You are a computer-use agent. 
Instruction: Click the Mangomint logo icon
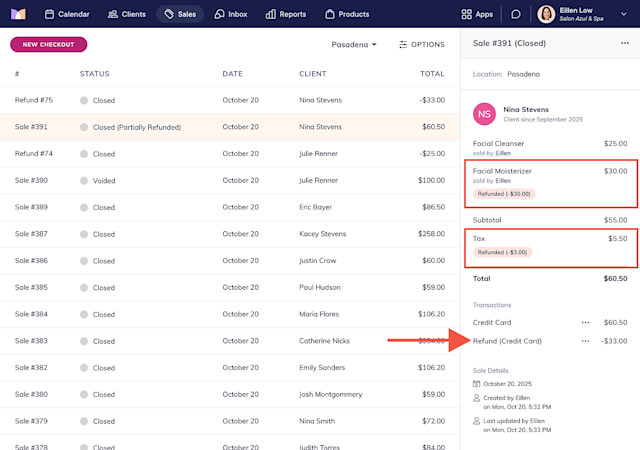tap(18, 14)
